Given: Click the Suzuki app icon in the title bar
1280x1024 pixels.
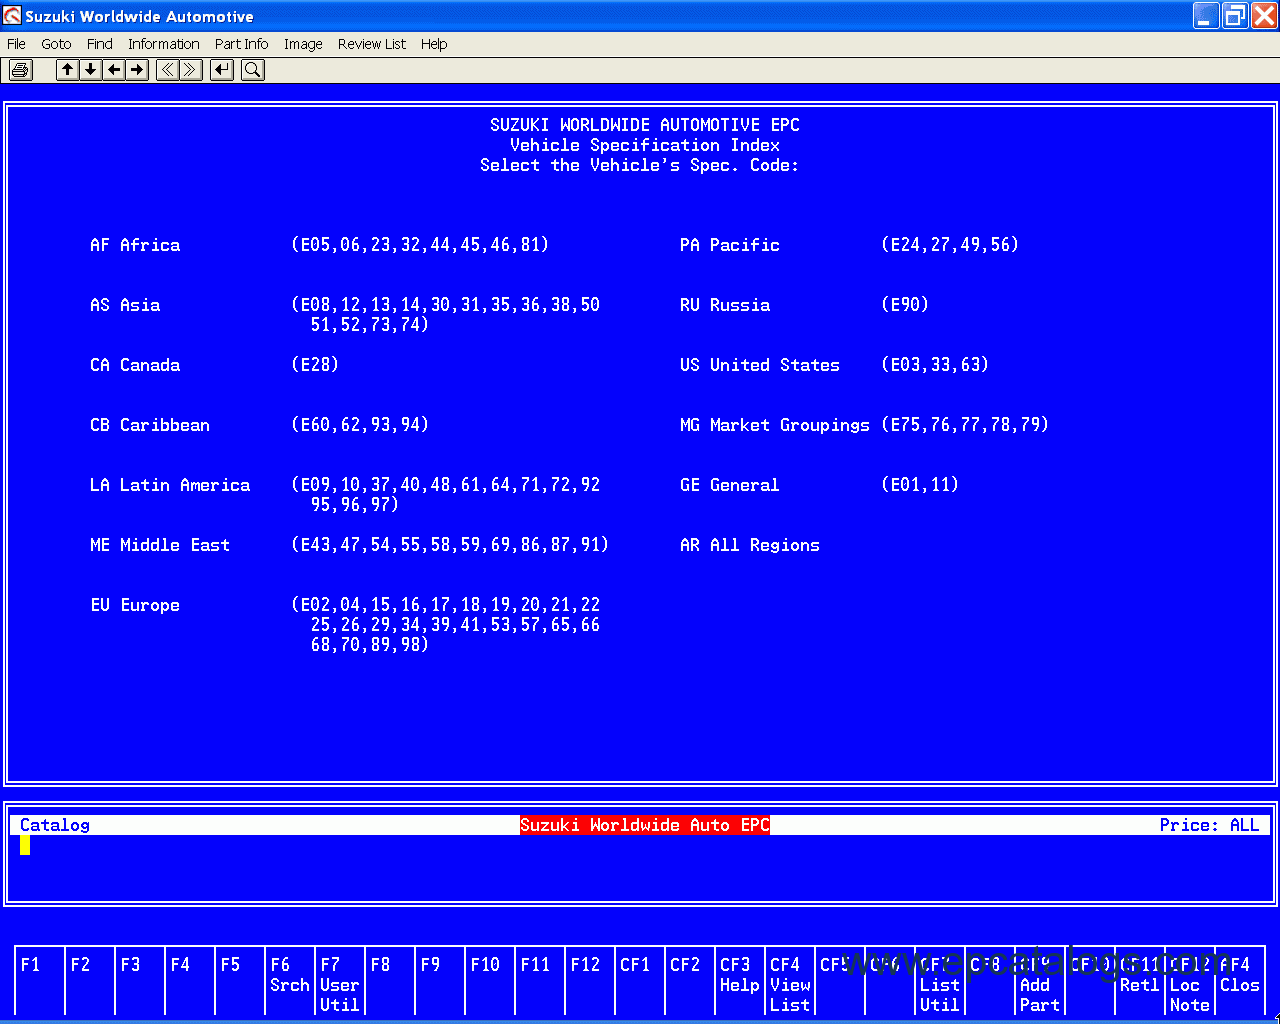Looking at the screenshot, I should pos(13,16).
